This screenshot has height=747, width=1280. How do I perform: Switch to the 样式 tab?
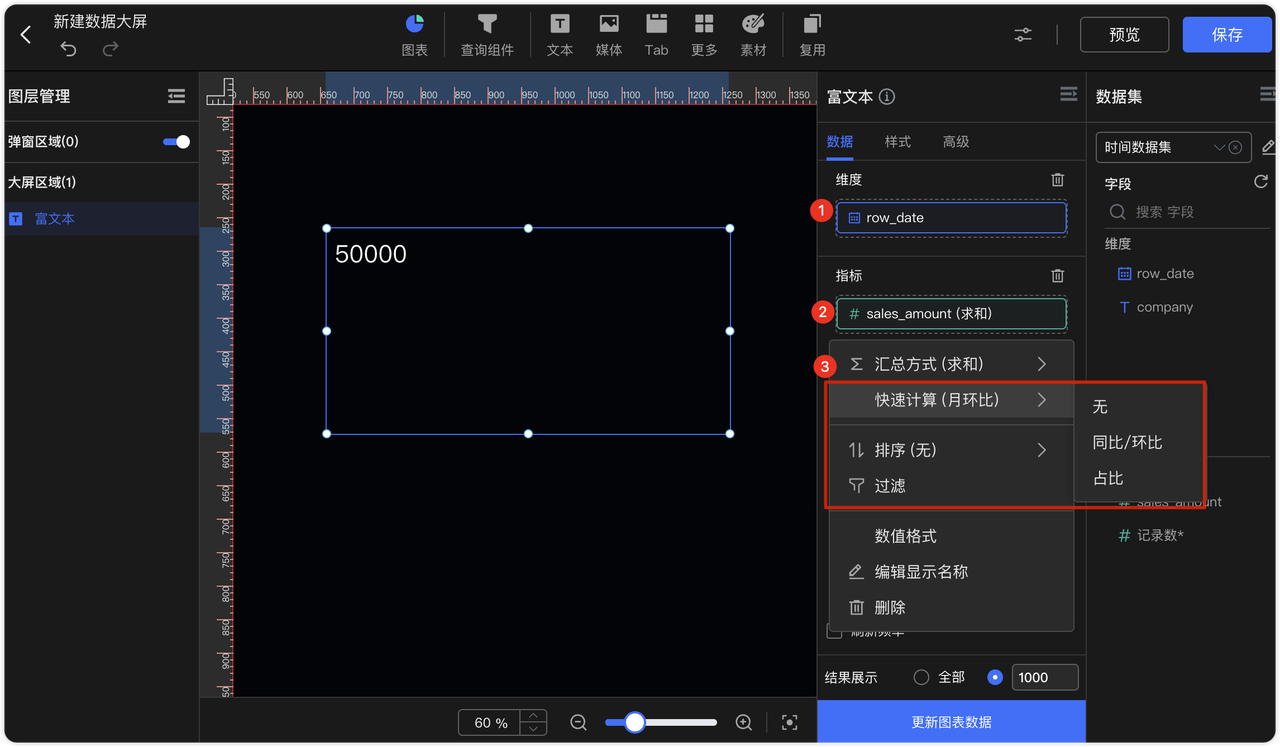pyautogui.click(x=898, y=142)
